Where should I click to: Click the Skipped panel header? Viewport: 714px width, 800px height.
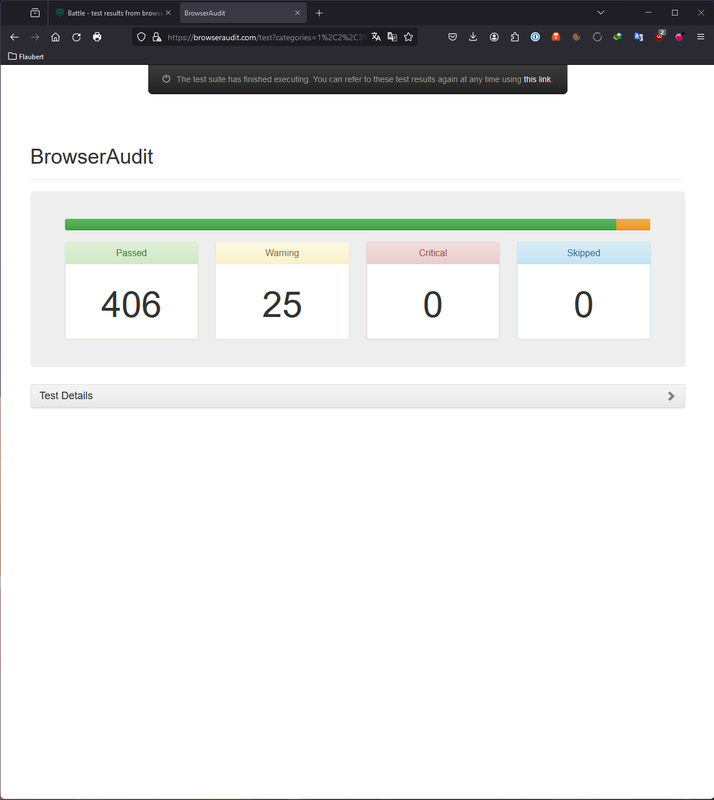tap(583, 253)
